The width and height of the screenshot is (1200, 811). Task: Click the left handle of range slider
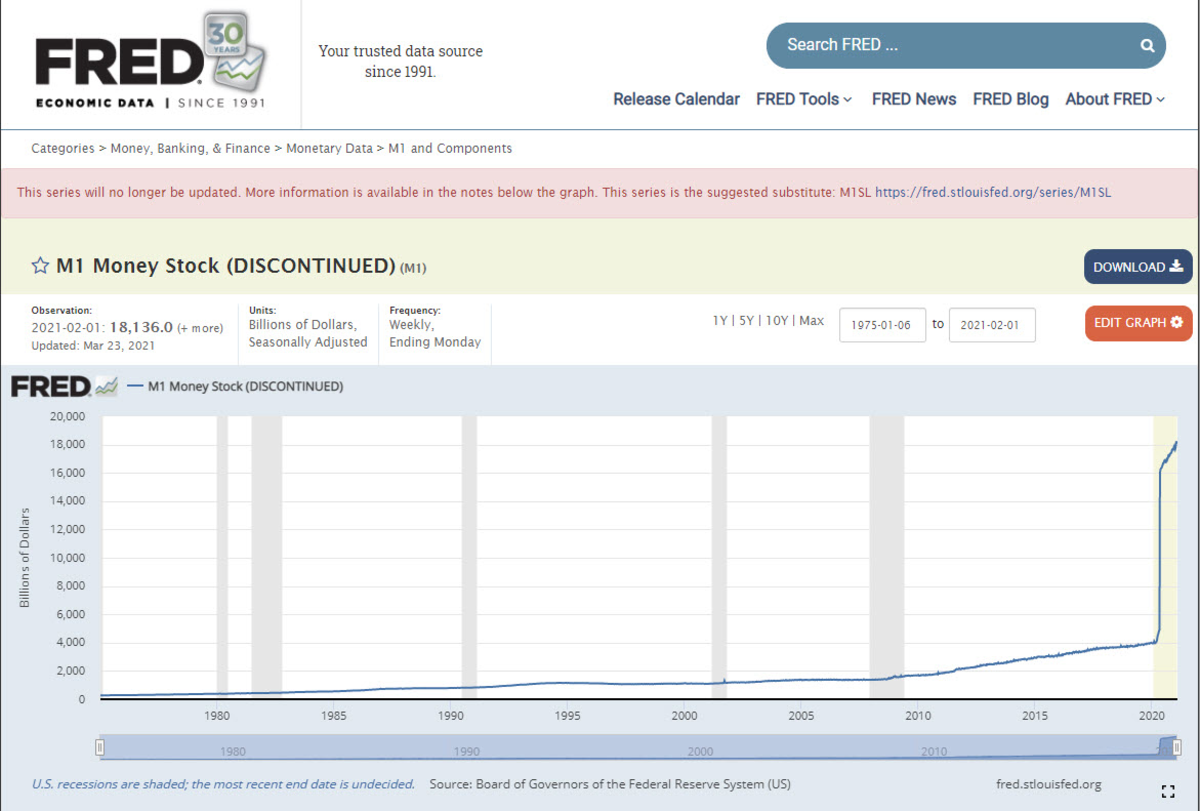[100, 747]
